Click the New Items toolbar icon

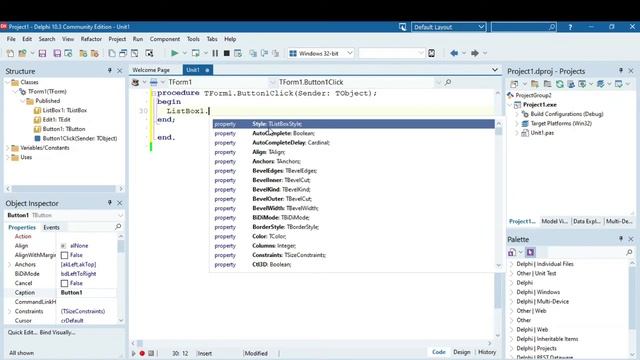pyautogui.click(x=10, y=53)
